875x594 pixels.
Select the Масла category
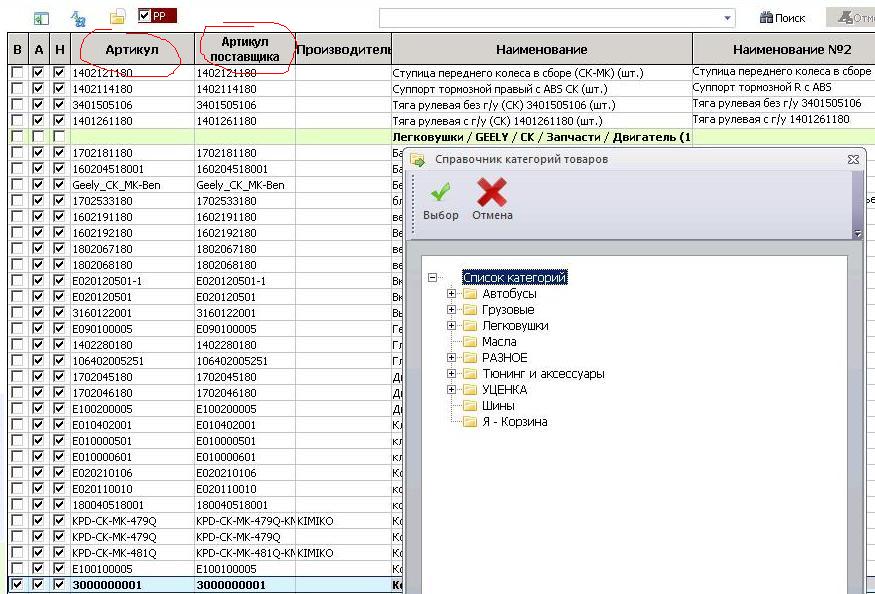point(499,342)
